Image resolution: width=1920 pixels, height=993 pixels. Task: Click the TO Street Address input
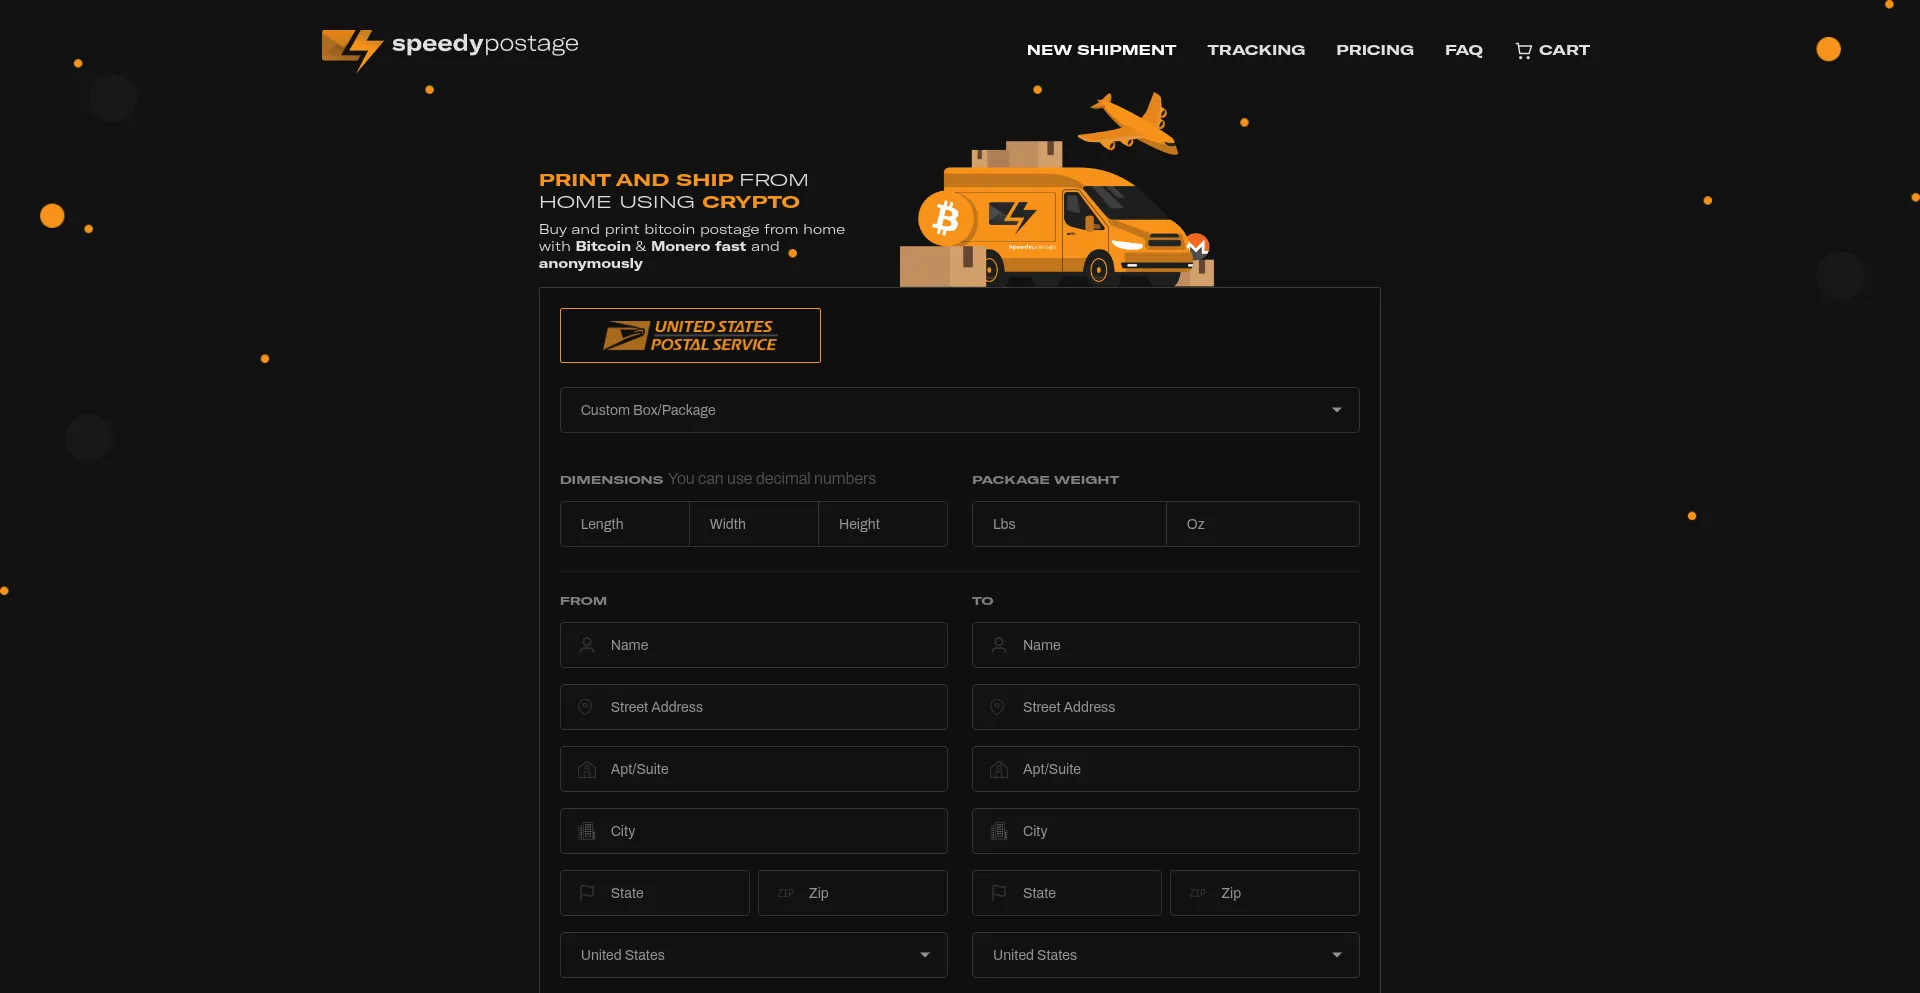1166,707
